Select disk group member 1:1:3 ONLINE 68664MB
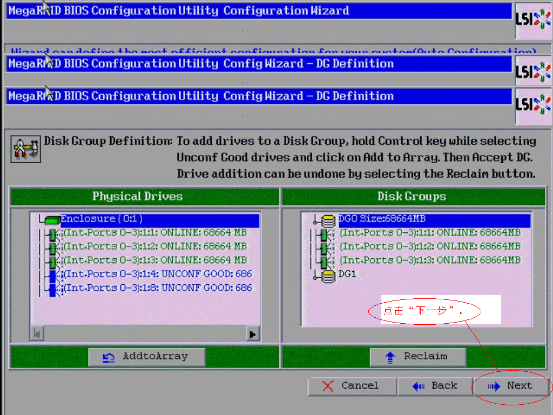This screenshot has width=553, height=415. (430, 260)
